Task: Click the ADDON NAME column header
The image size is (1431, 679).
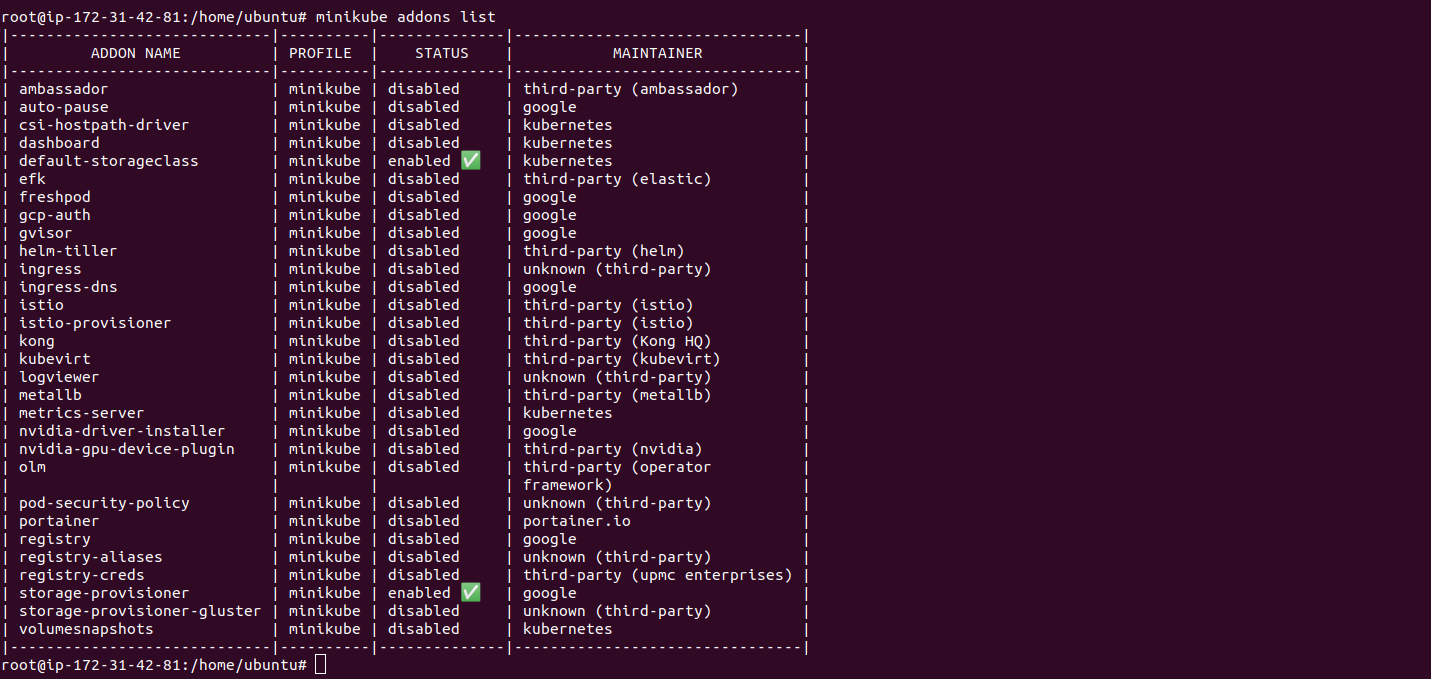Action: click(136, 53)
